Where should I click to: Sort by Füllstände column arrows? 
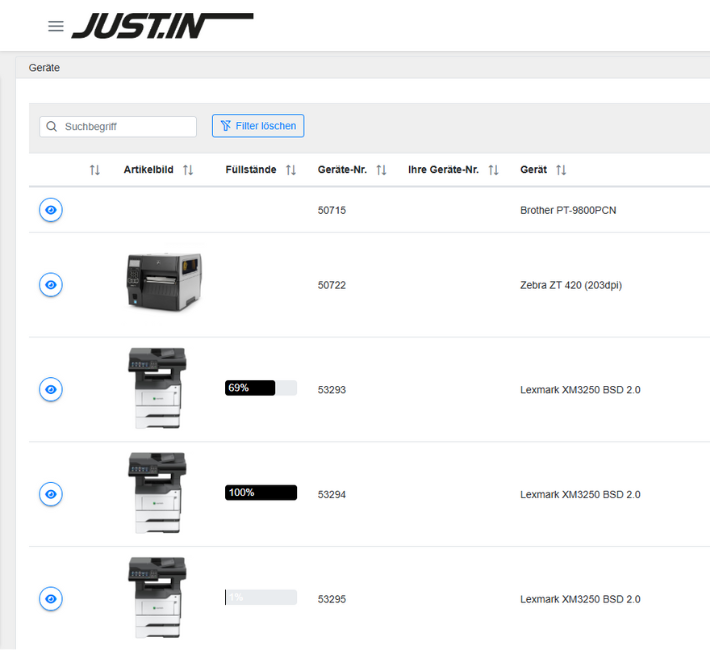[x=291, y=170]
